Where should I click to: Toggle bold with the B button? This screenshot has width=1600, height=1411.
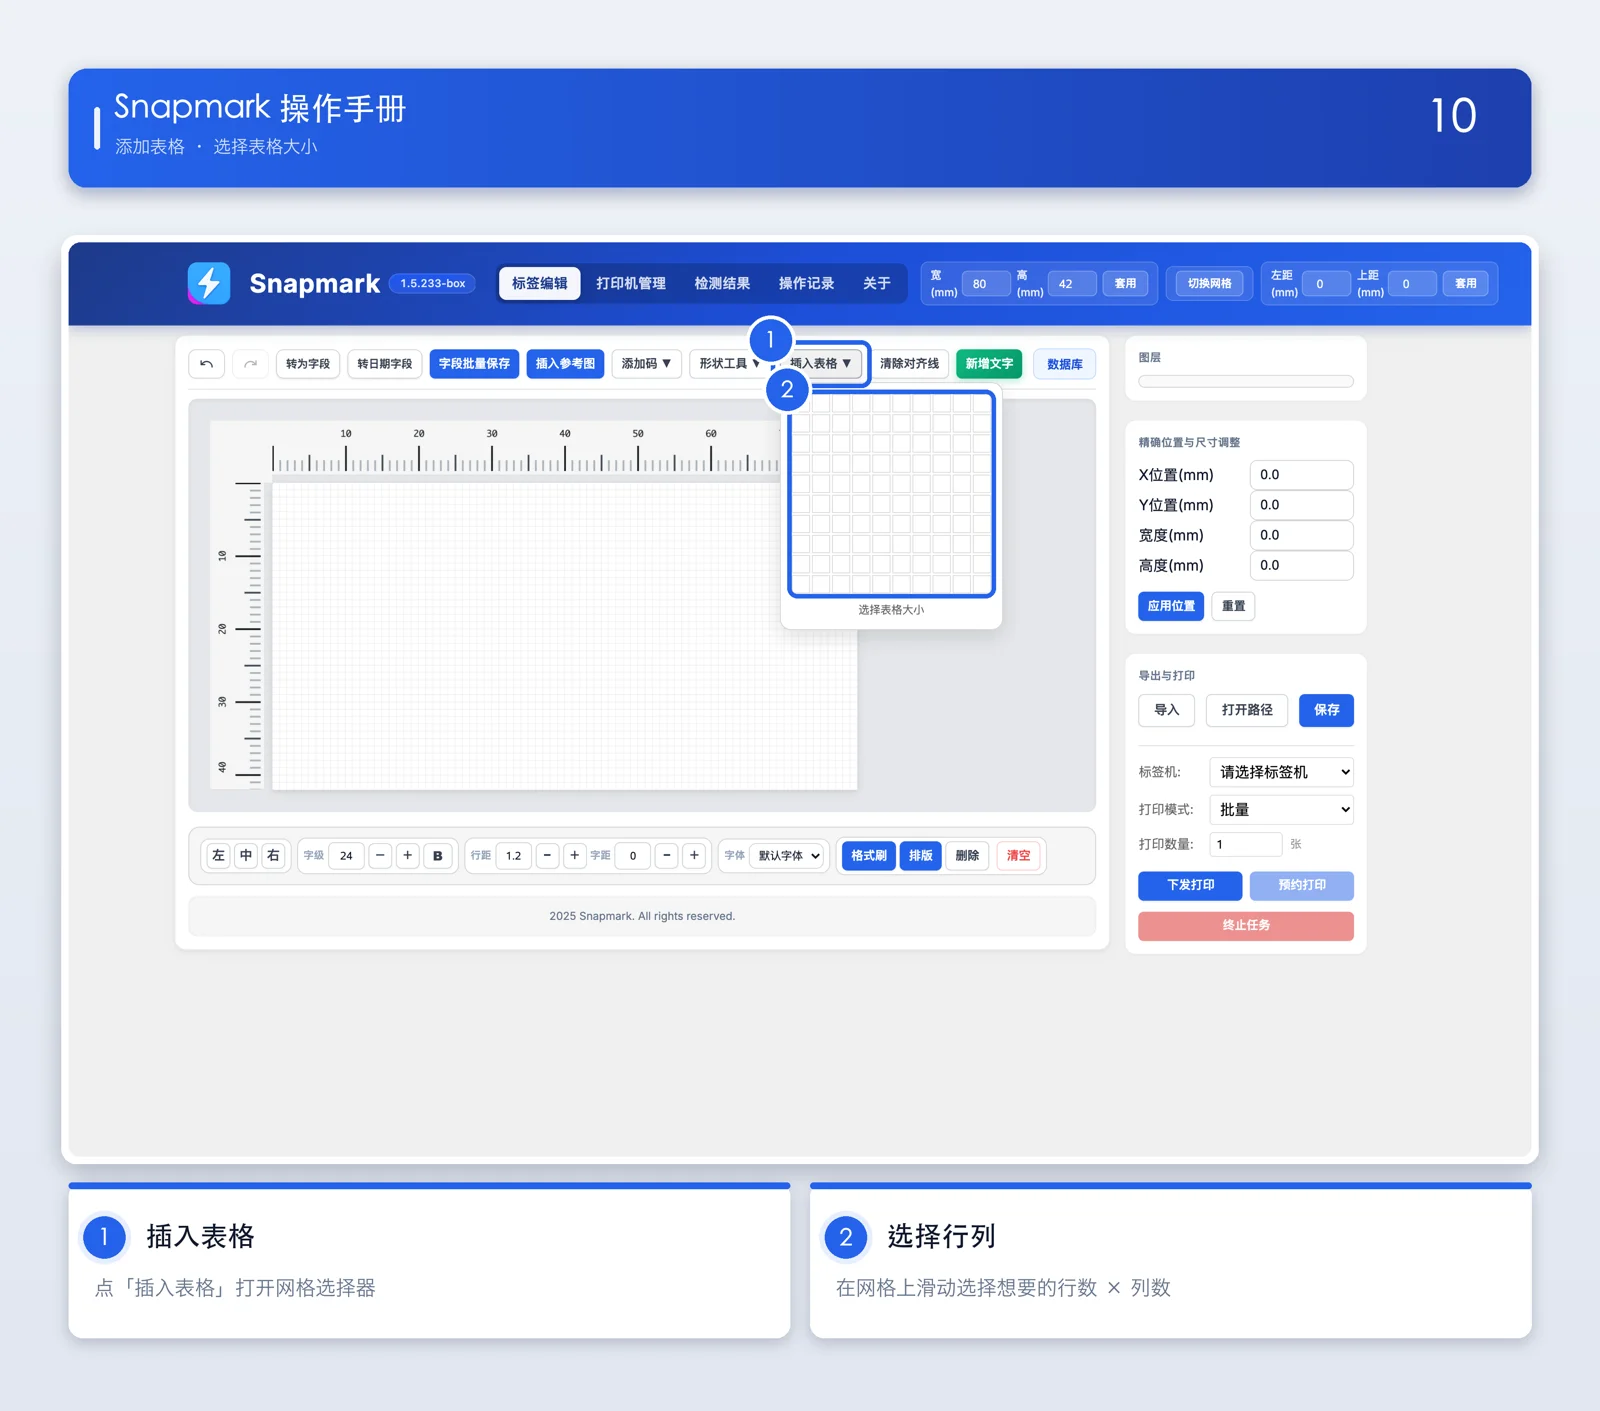[x=437, y=856]
